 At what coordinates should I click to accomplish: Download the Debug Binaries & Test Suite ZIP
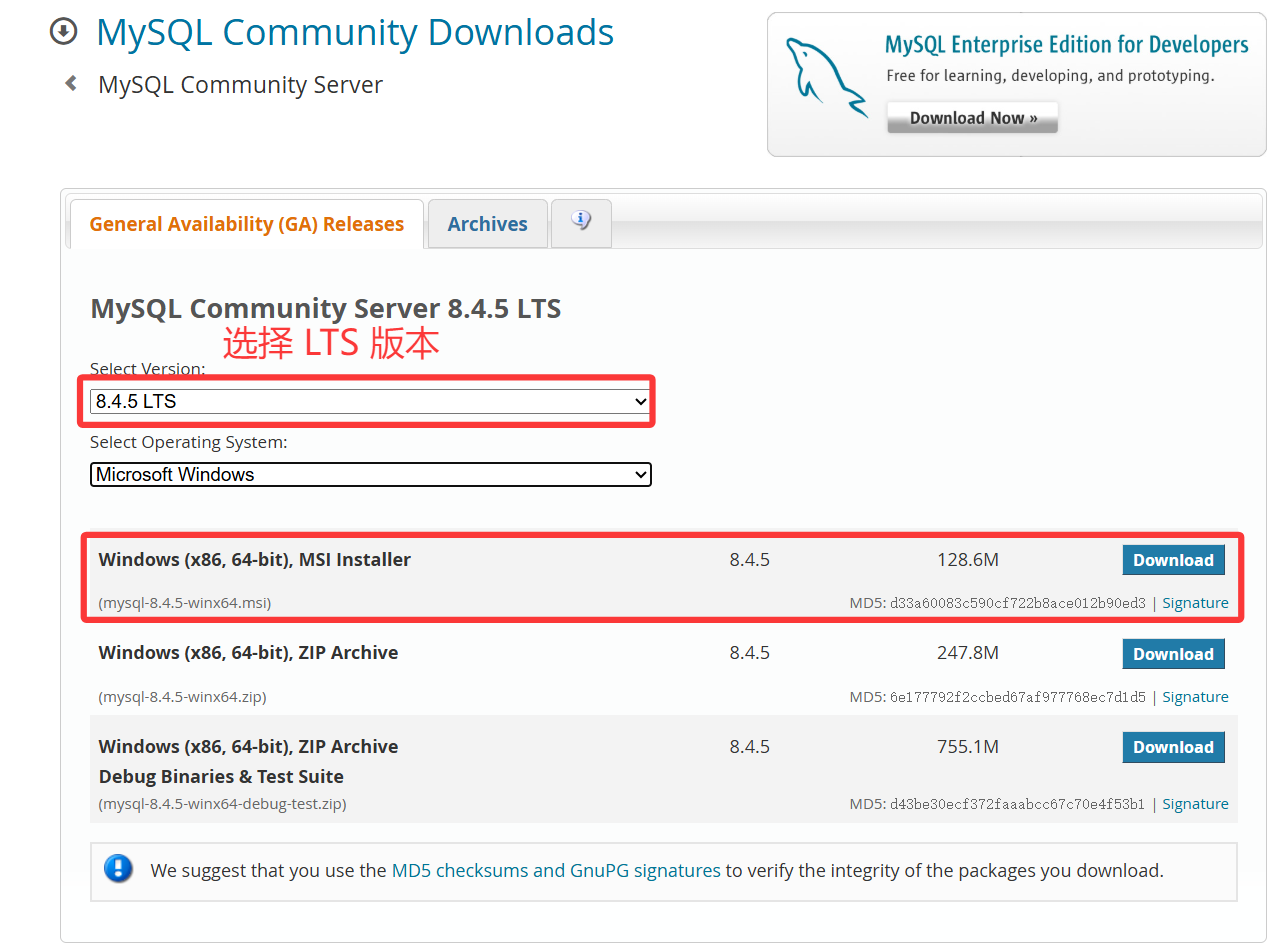tap(1173, 747)
